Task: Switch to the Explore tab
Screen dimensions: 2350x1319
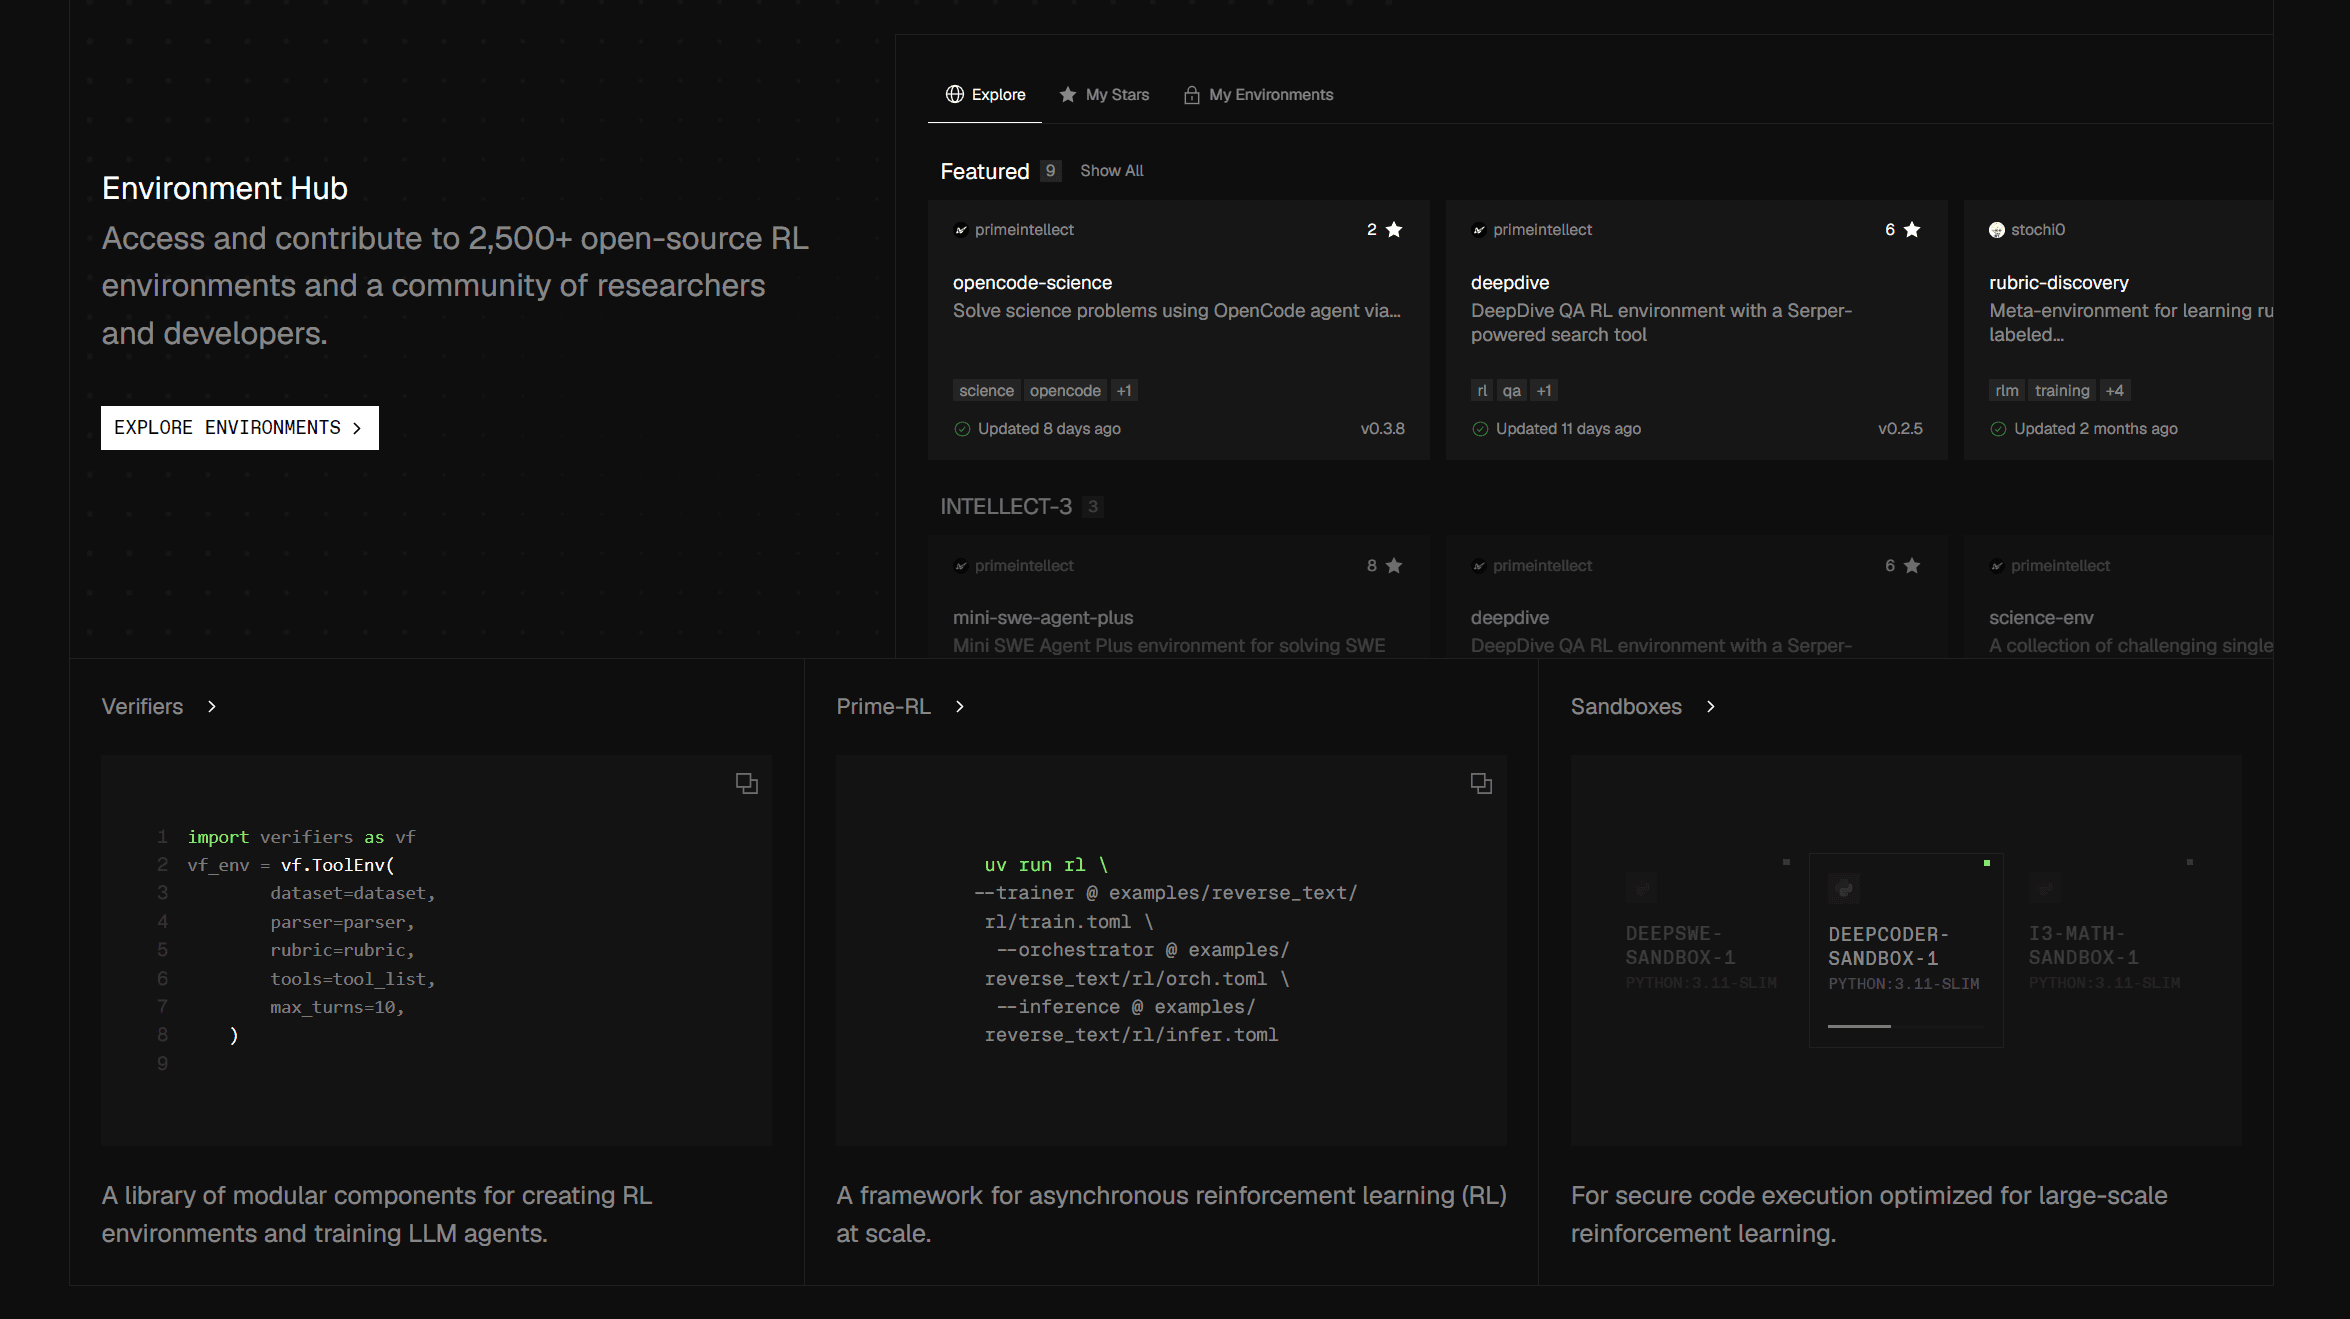Action: (x=985, y=94)
